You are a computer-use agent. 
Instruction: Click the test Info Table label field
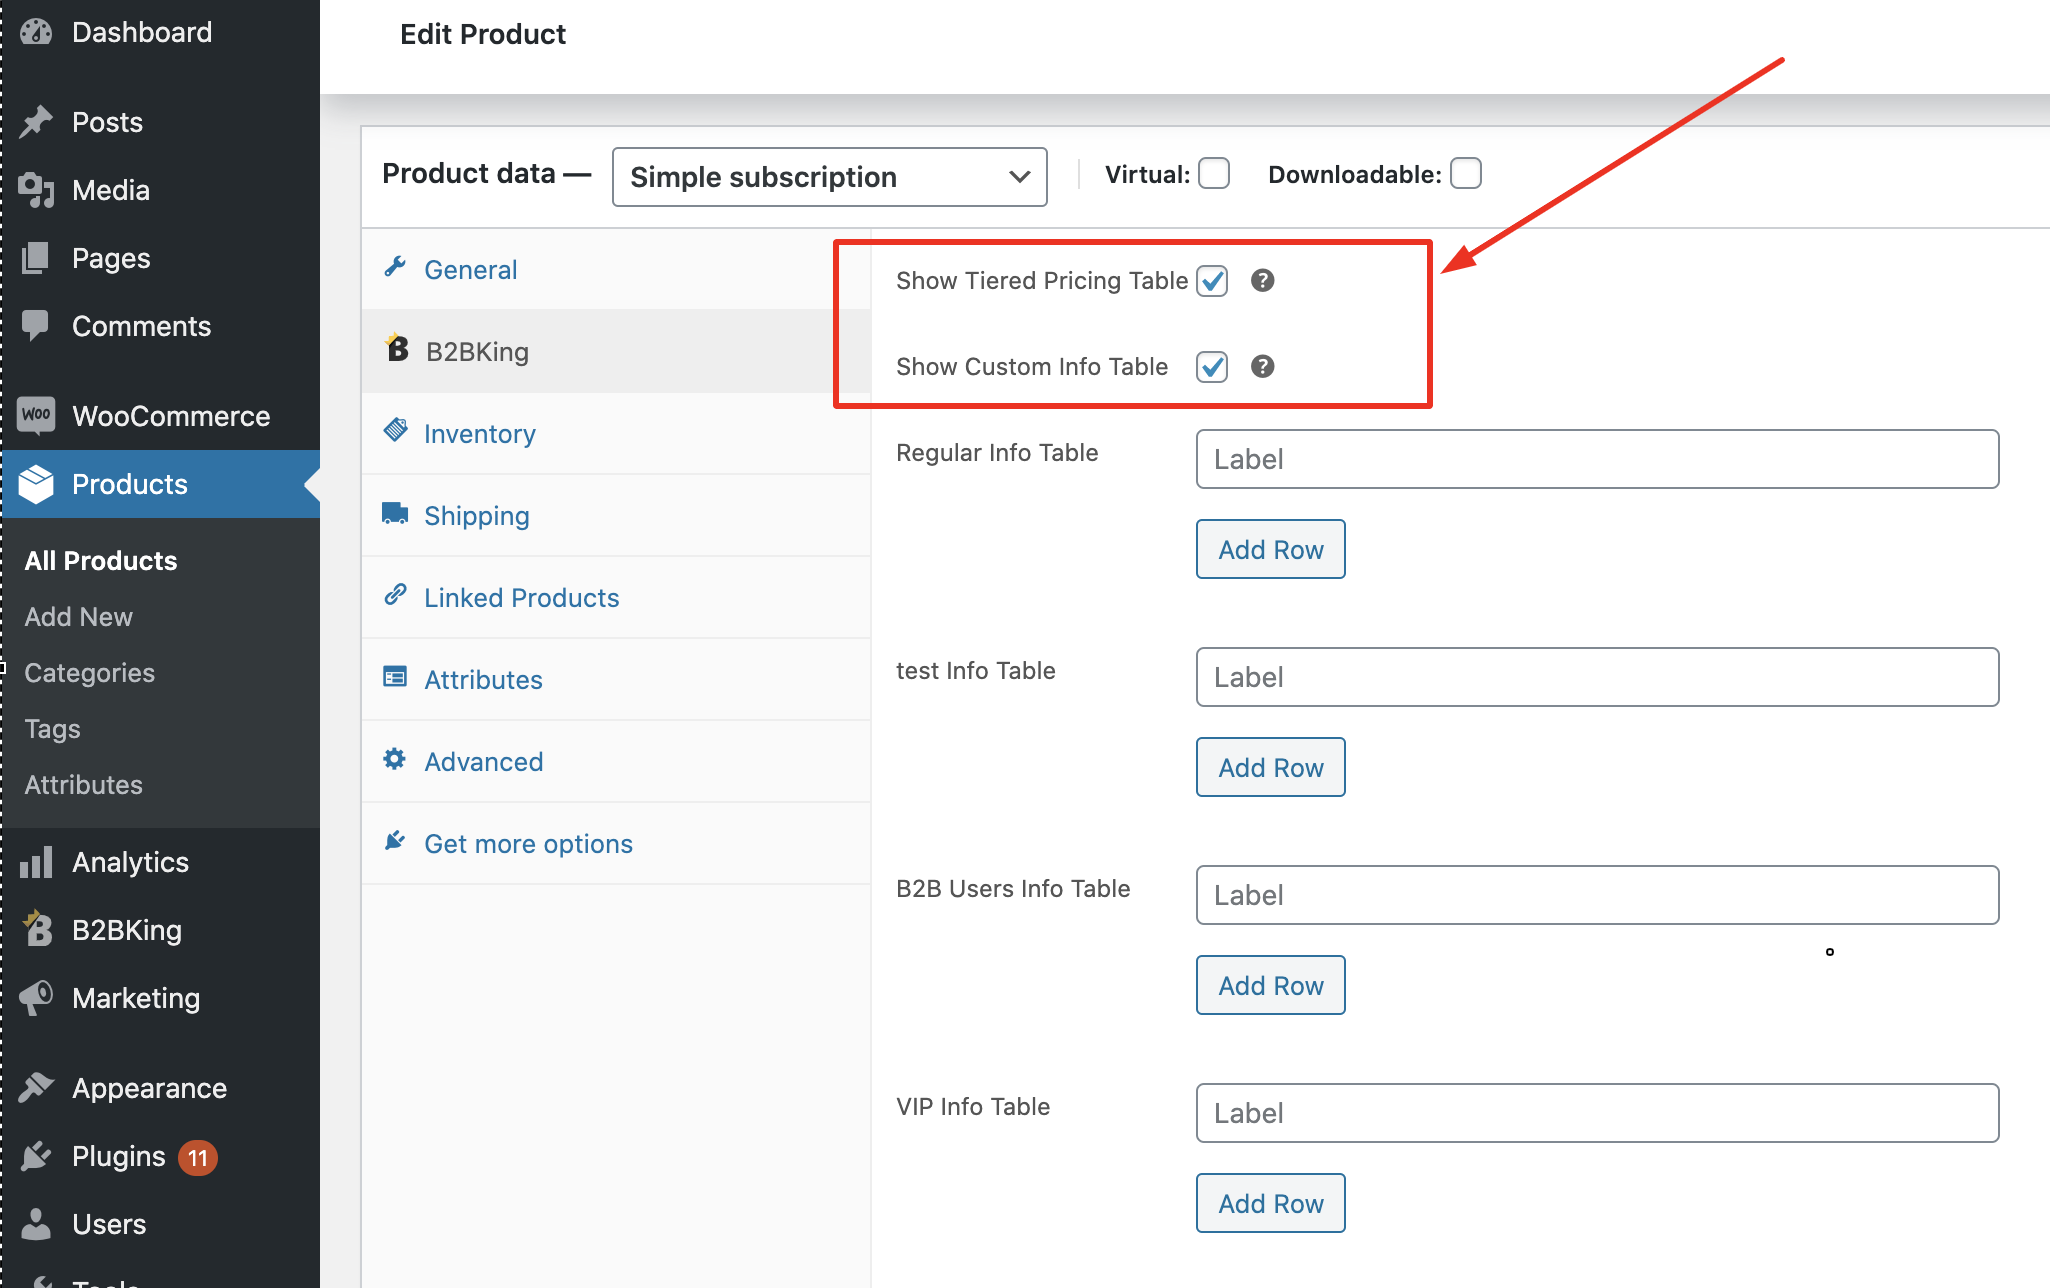tap(1598, 677)
